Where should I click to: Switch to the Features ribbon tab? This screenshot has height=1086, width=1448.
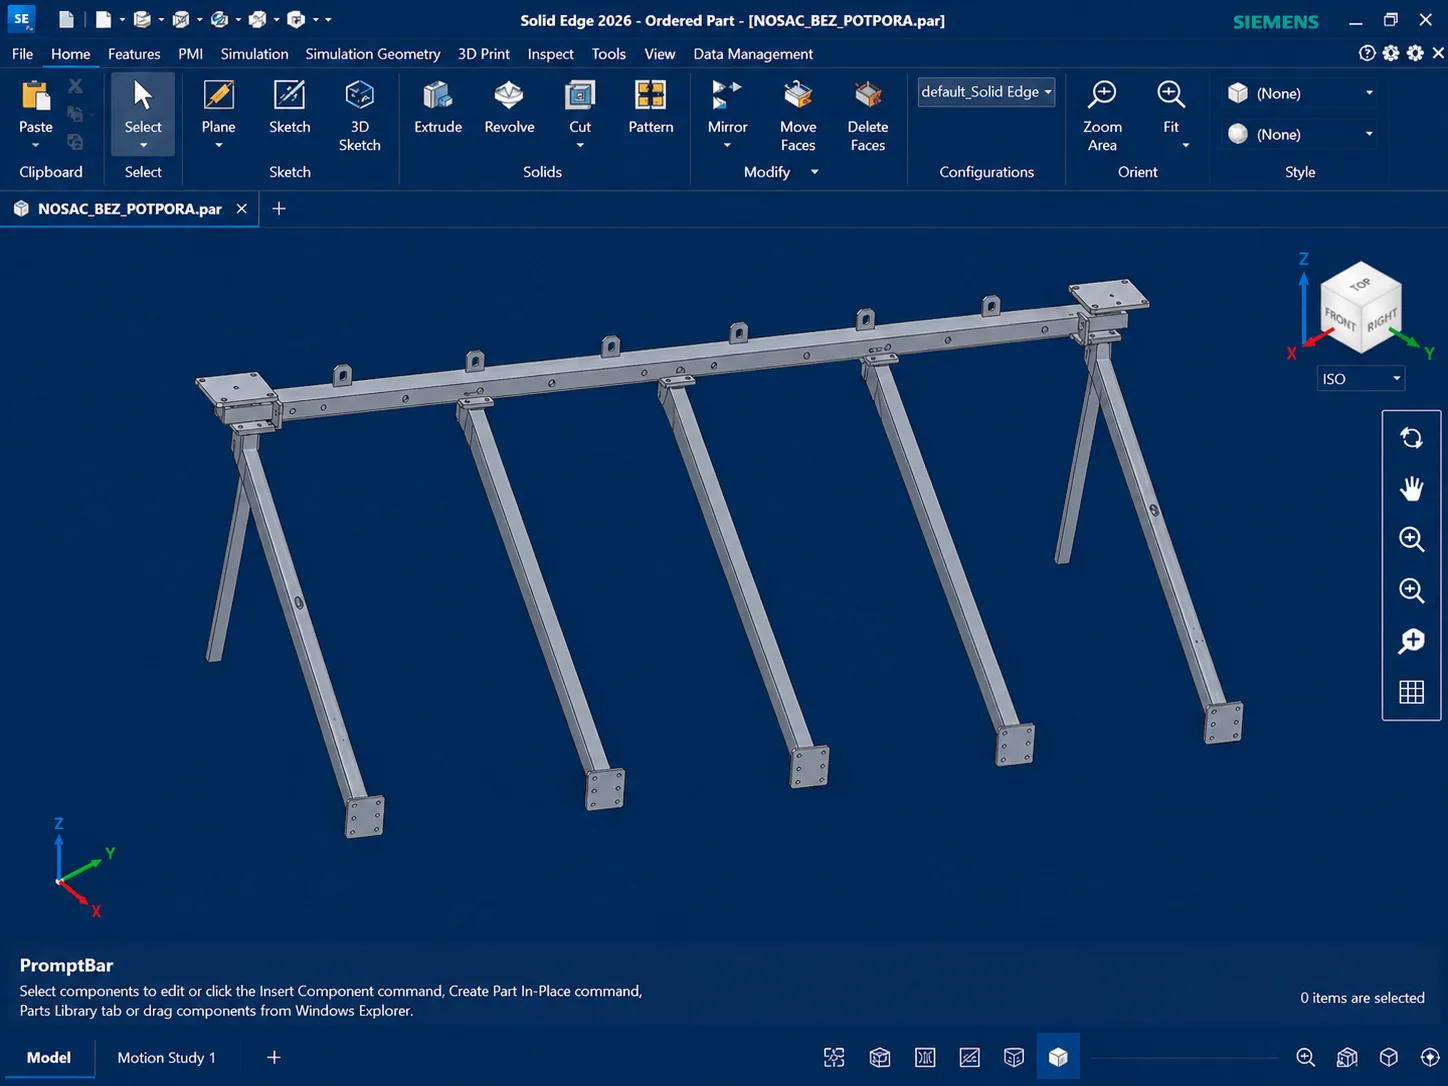tap(134, 54)
